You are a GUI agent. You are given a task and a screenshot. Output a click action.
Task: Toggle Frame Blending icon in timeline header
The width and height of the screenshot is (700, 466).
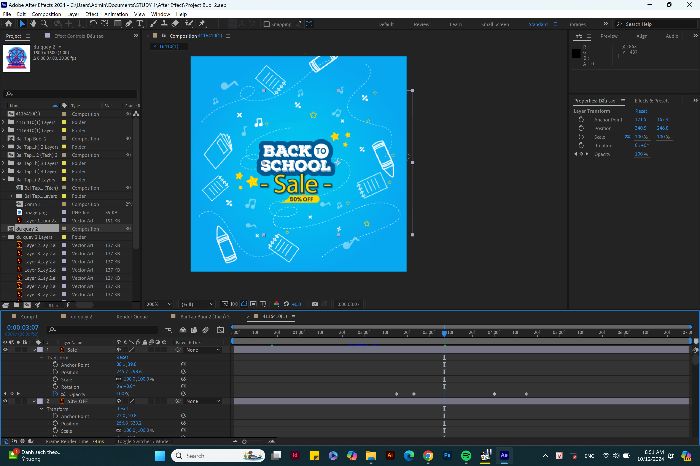pos(194,330)
